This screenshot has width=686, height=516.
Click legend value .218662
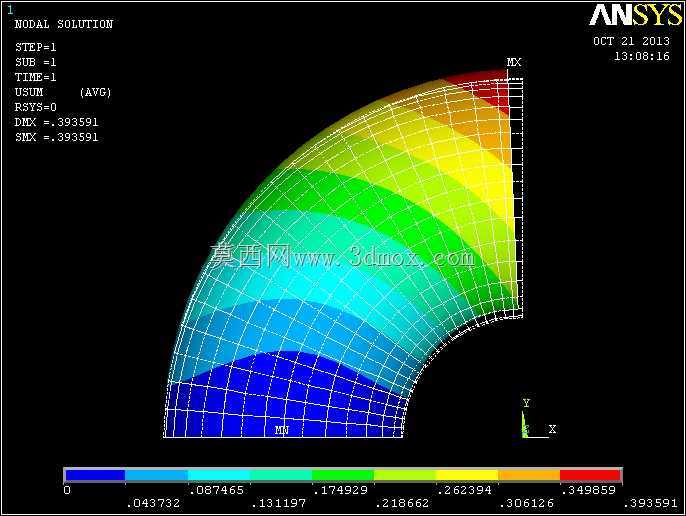pos(402,503)
